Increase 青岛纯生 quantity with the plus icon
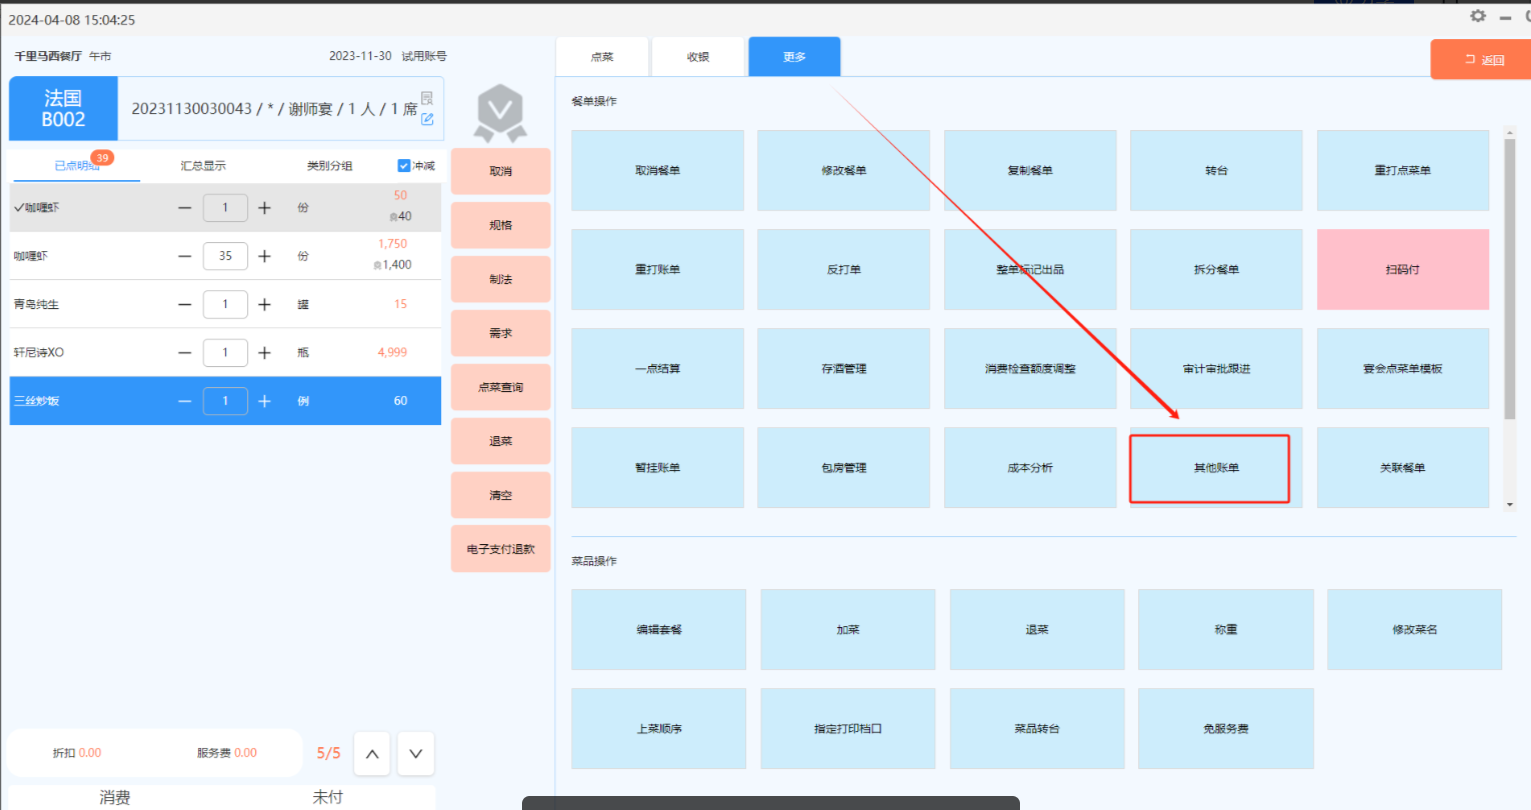The image size is (1531, 810). click(264, 304)
